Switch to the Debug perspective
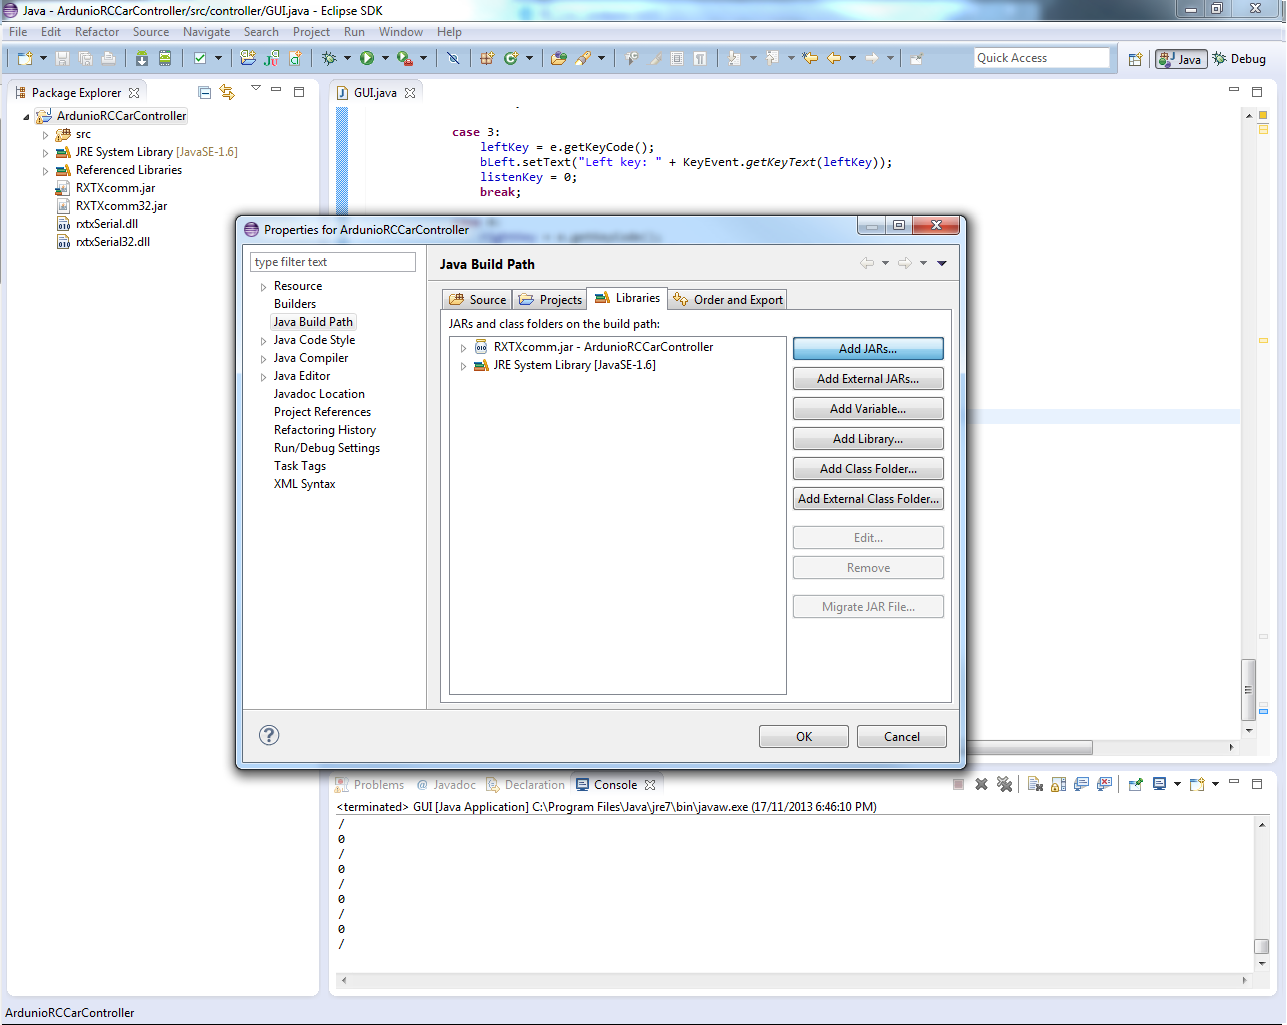The height and width of the screenshot is (1025, 1287). (x=1239, y=59)
